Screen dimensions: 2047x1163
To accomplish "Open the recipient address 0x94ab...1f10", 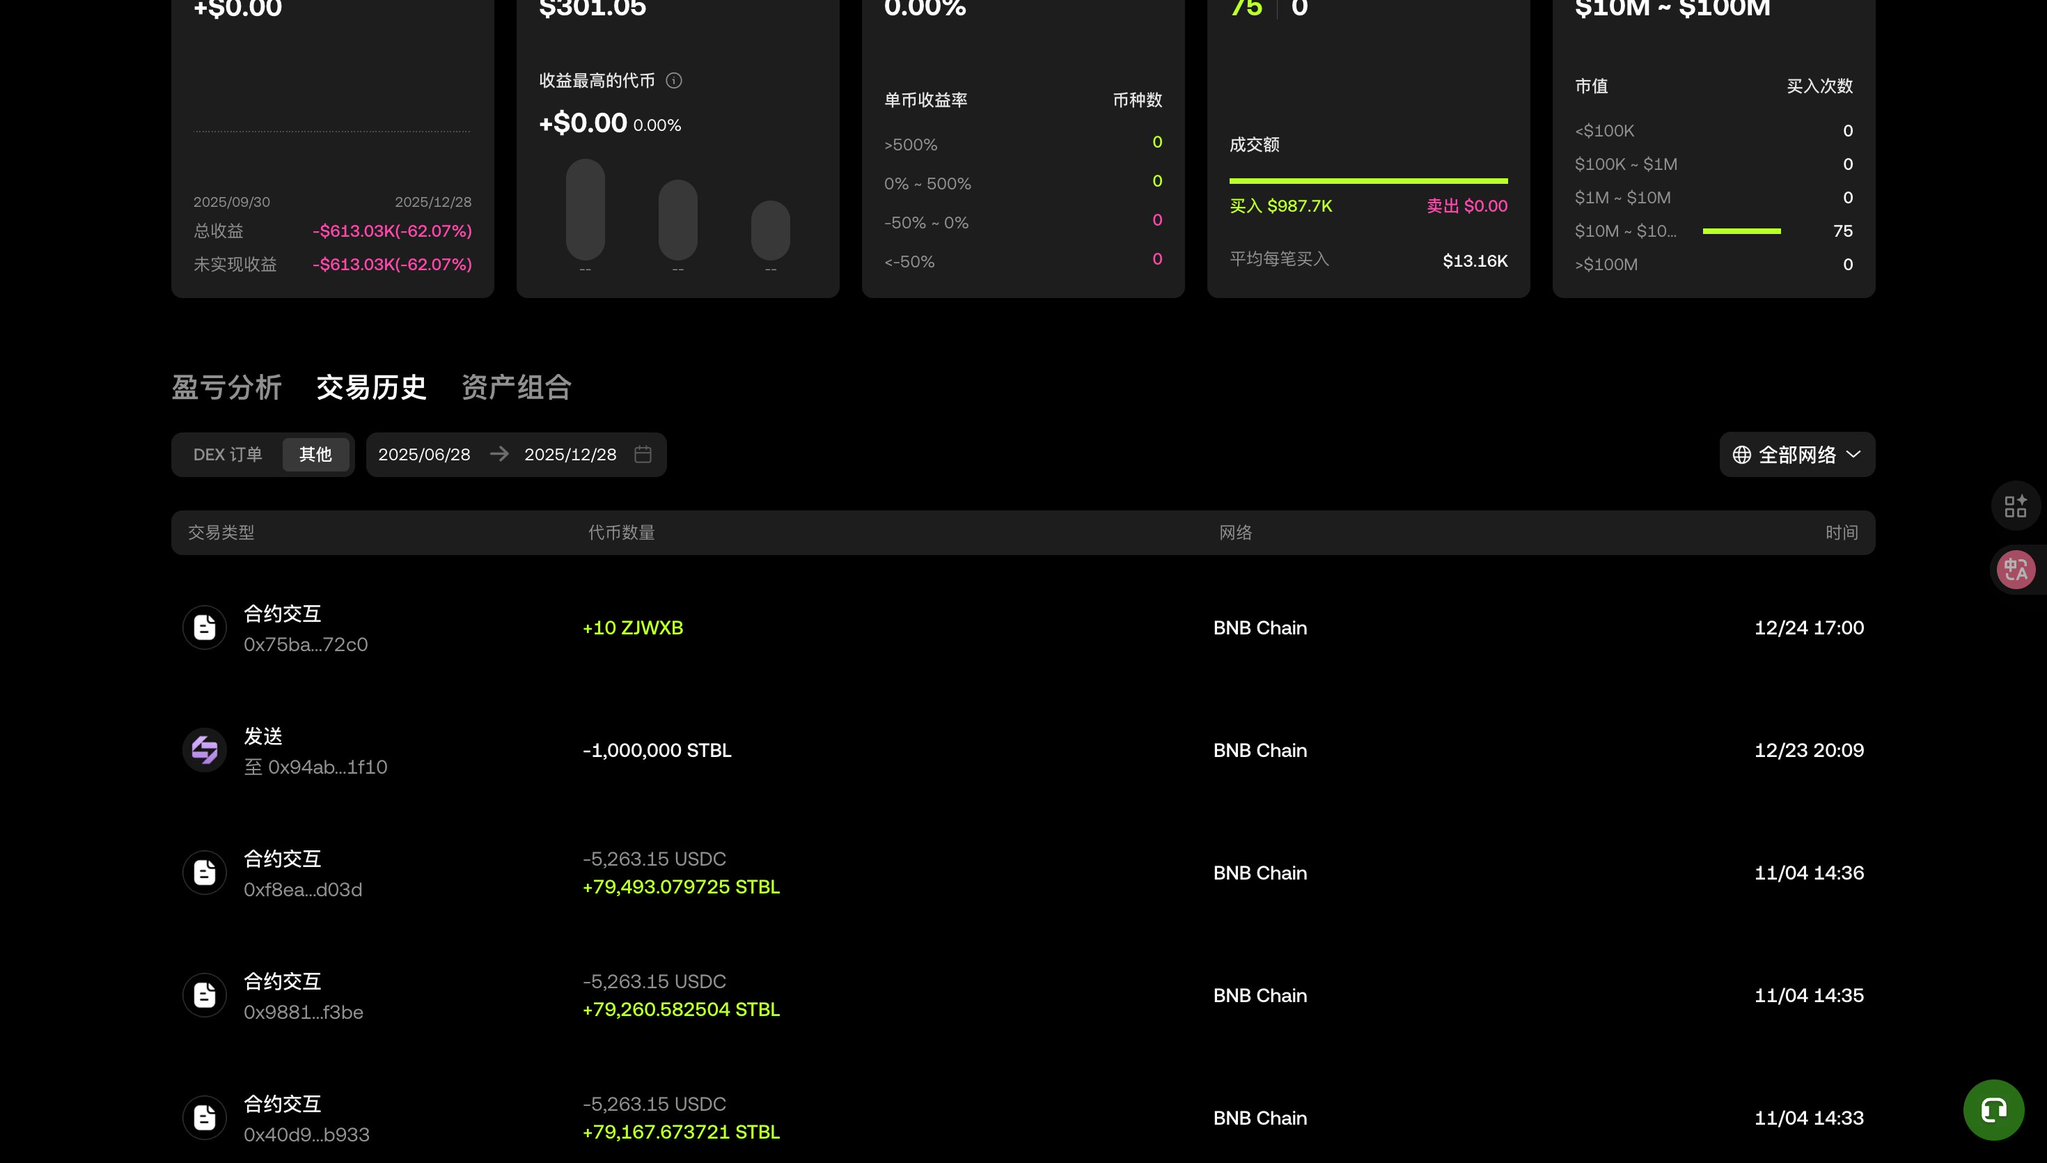I will click(327, 767).
